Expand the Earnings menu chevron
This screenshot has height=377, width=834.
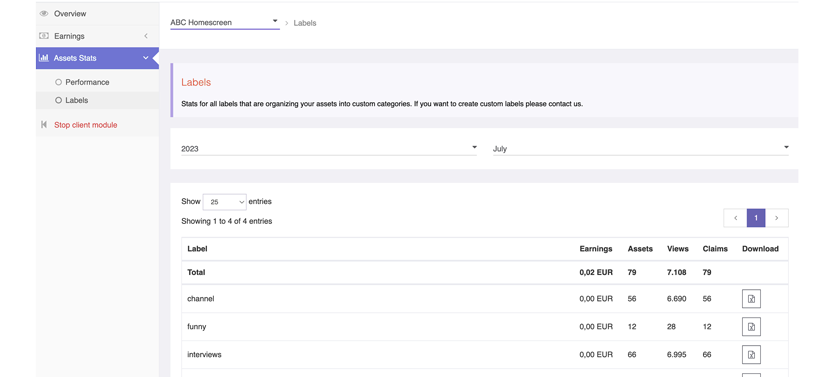pos(146,36)
